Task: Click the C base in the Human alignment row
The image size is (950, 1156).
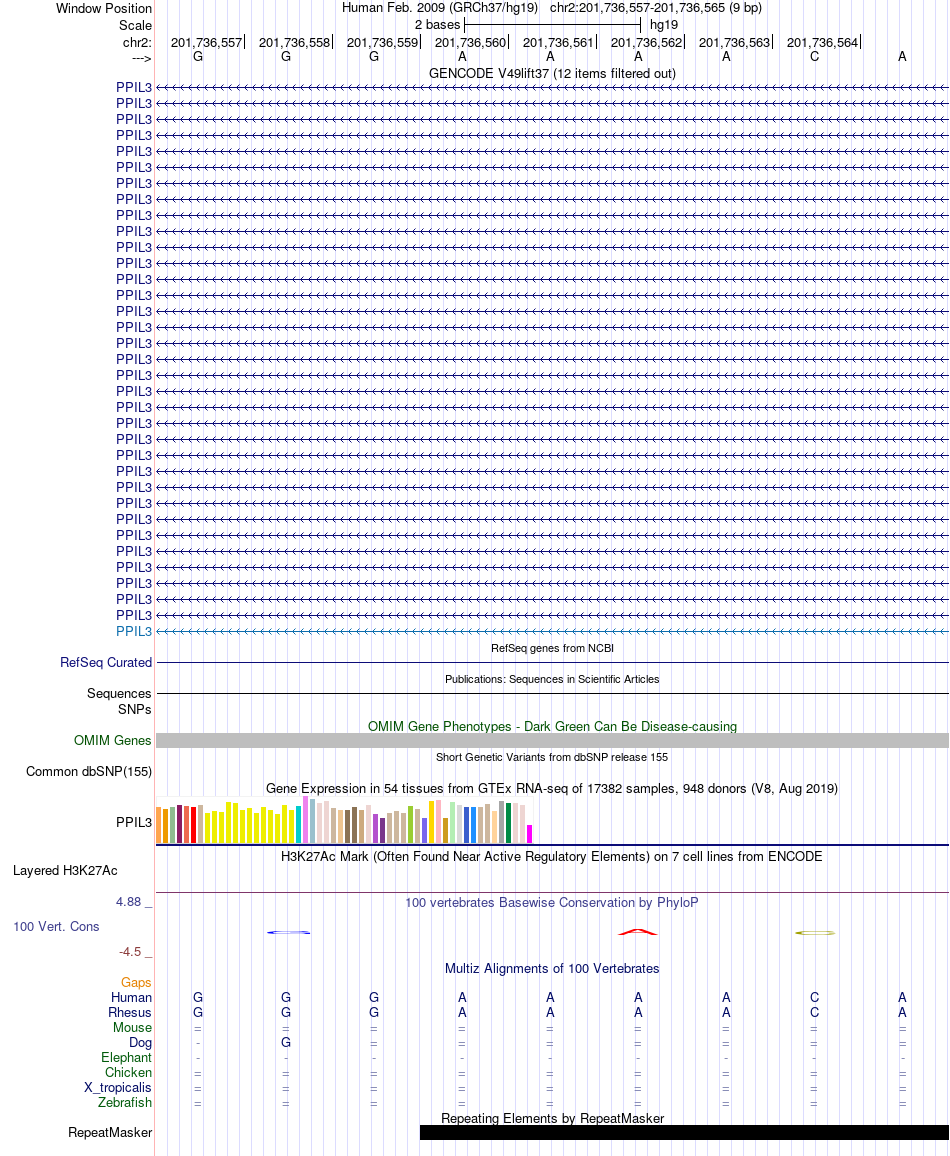Action: [814, 997]
